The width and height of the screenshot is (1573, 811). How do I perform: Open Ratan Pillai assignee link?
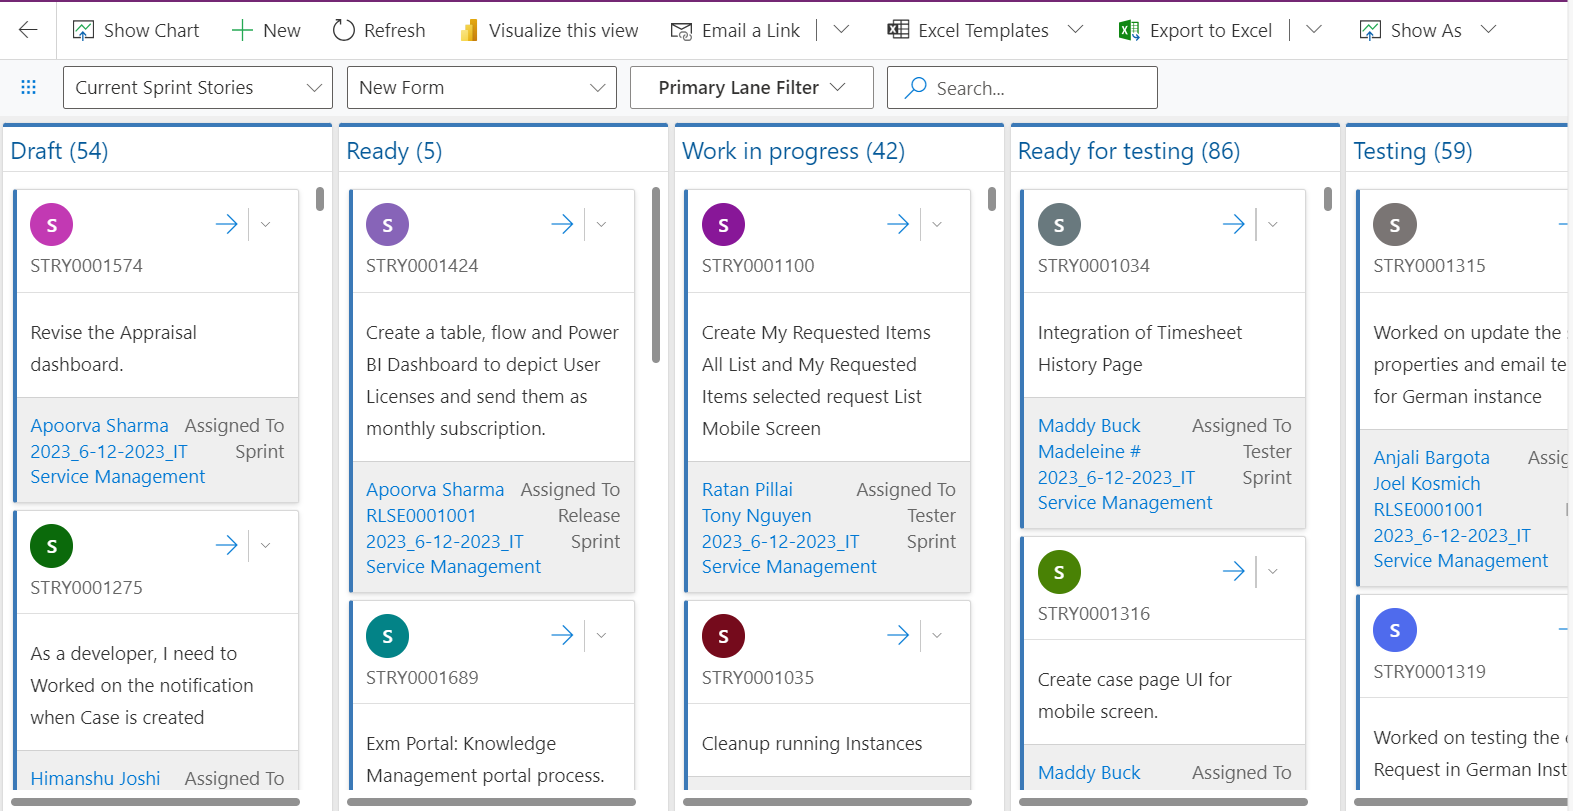coord(747,489)
